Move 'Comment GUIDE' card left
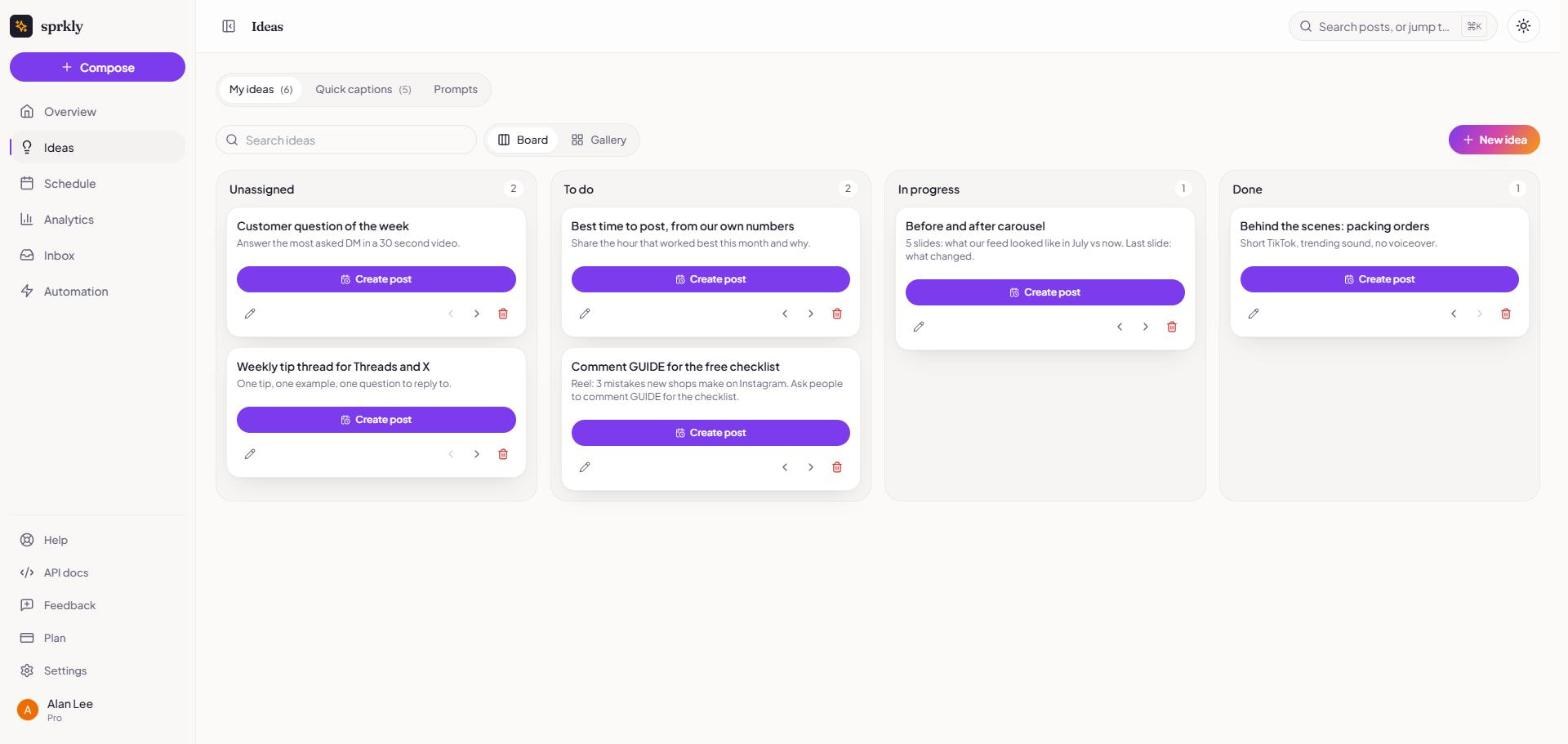The height and width of the screenshot is (744, 1568). pos(785,467)
